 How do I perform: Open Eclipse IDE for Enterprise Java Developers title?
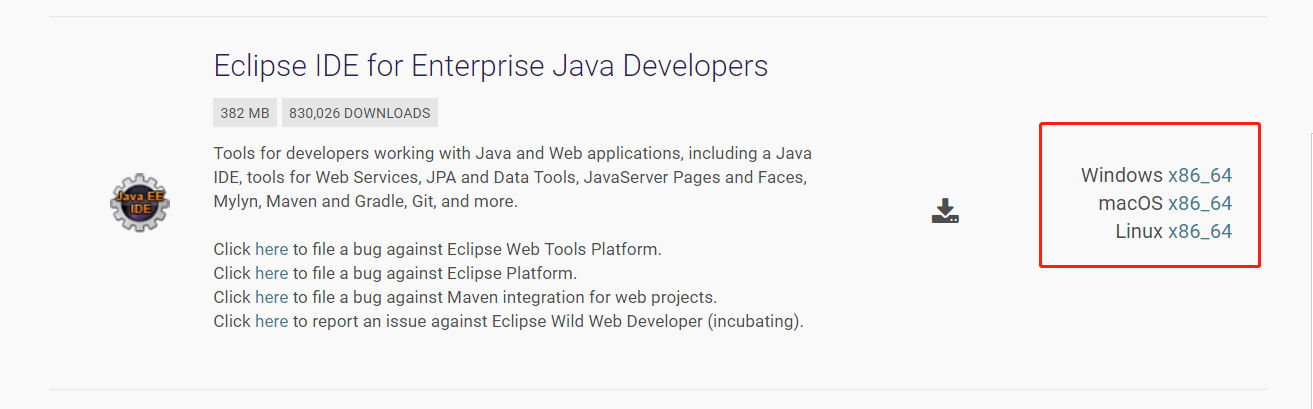pyautogui.click(x=491, y=66)
